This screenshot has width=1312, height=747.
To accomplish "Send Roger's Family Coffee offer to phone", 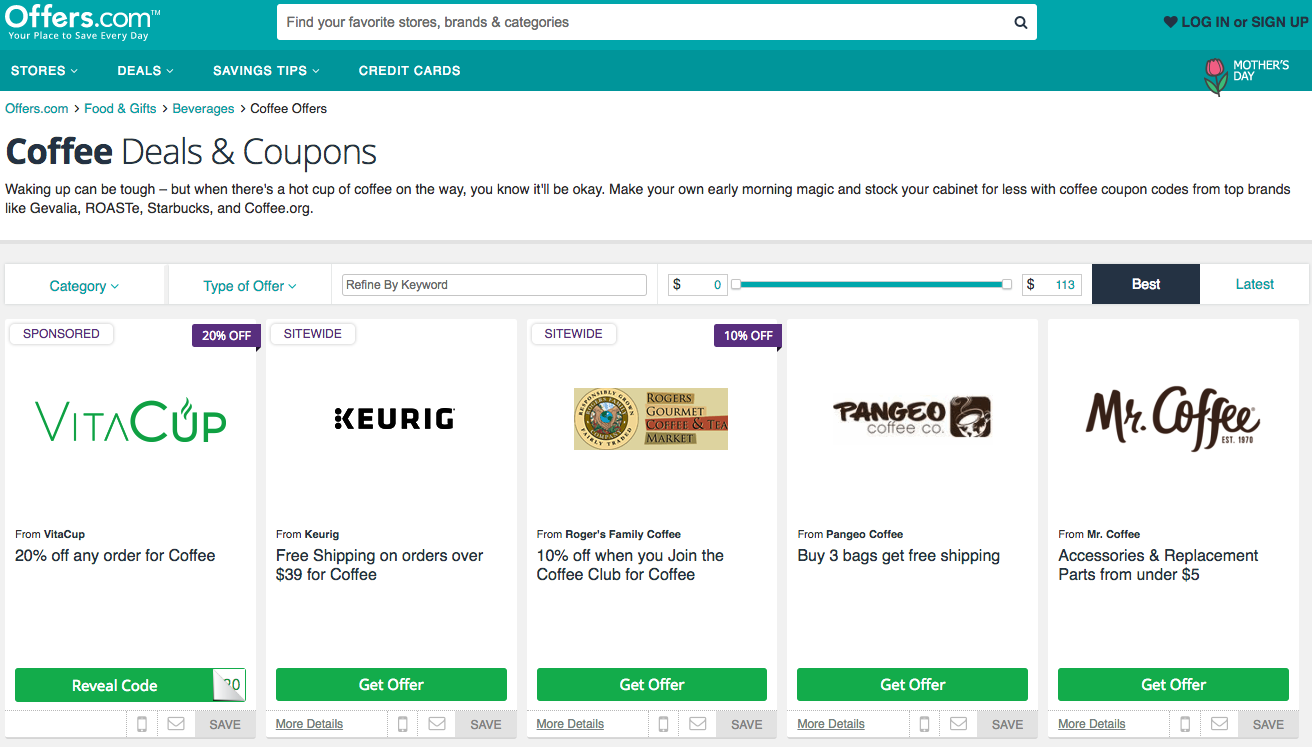I will click(664, 724).
